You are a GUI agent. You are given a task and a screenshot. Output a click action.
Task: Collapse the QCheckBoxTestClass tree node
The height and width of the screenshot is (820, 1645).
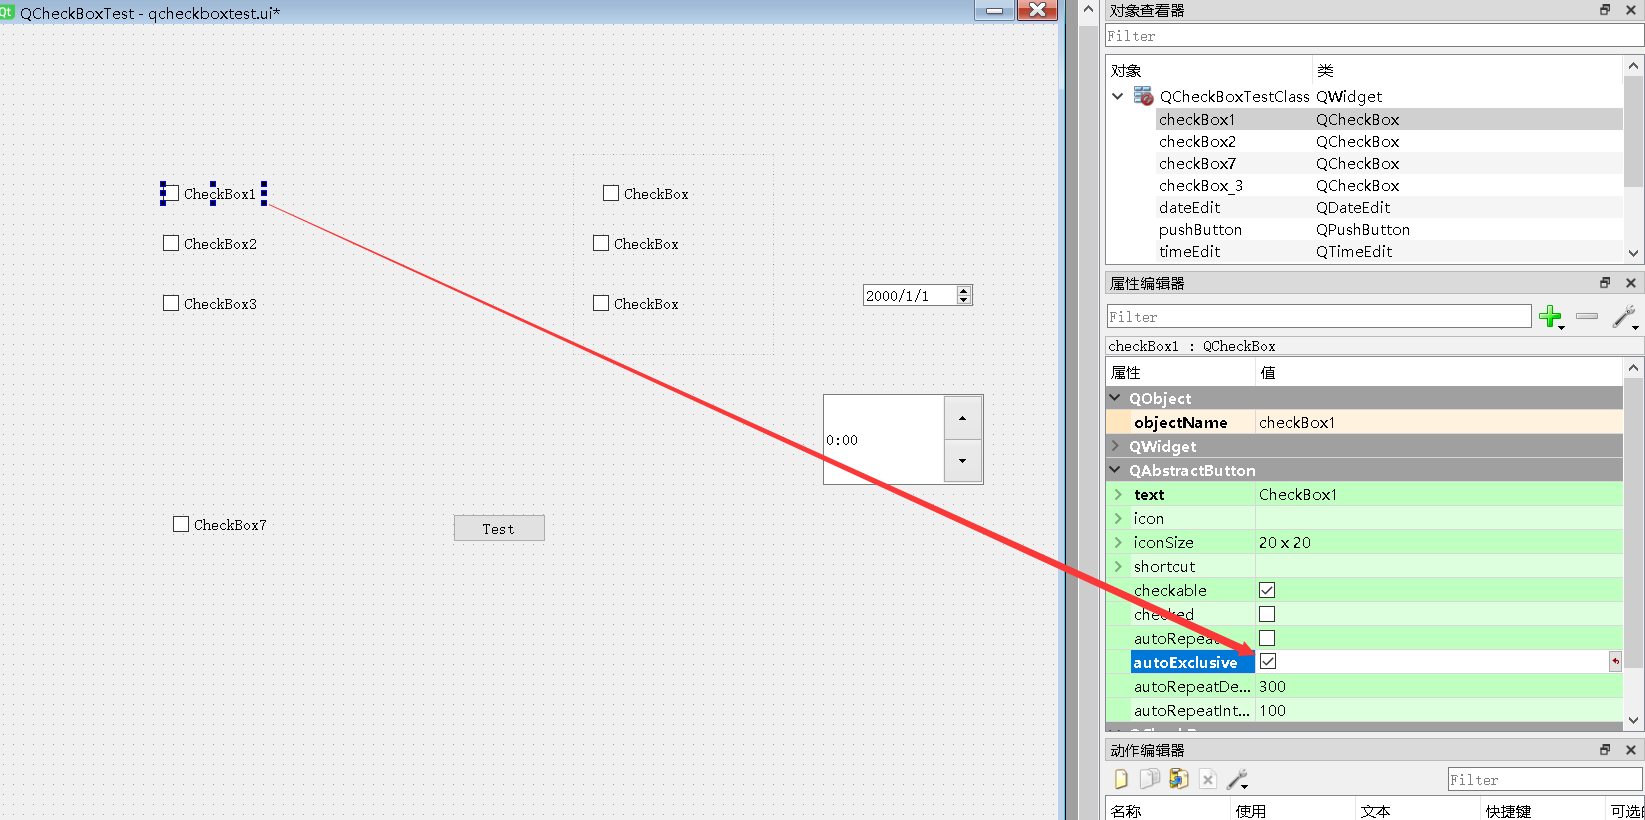click(1118, 96)
